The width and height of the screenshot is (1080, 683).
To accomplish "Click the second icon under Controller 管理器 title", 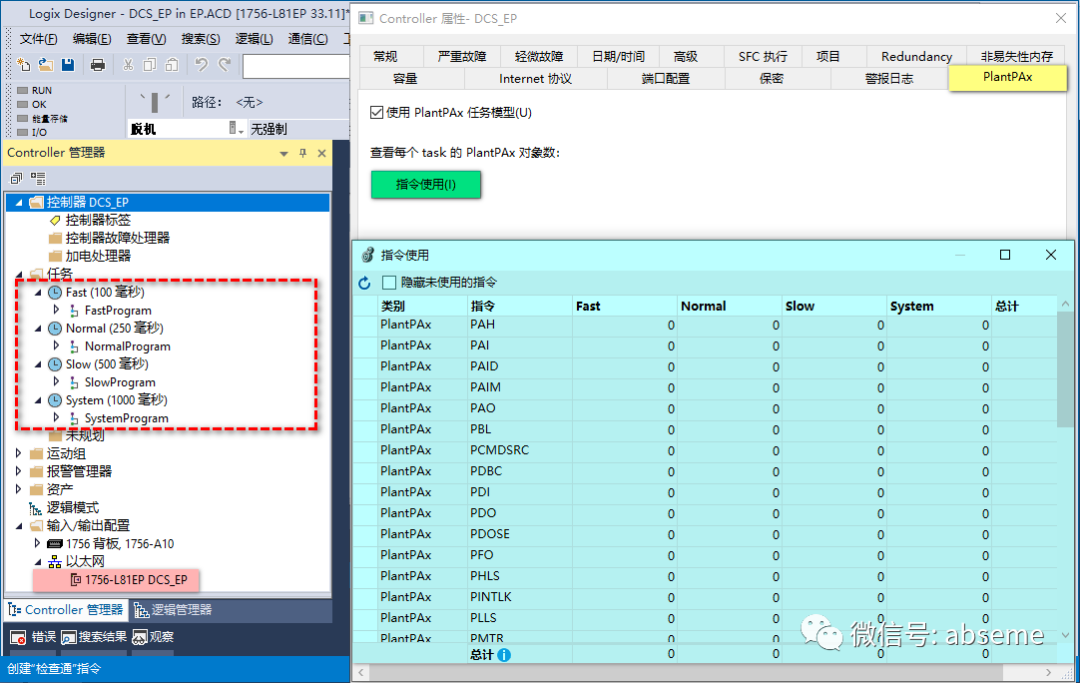I will [38, 179].
